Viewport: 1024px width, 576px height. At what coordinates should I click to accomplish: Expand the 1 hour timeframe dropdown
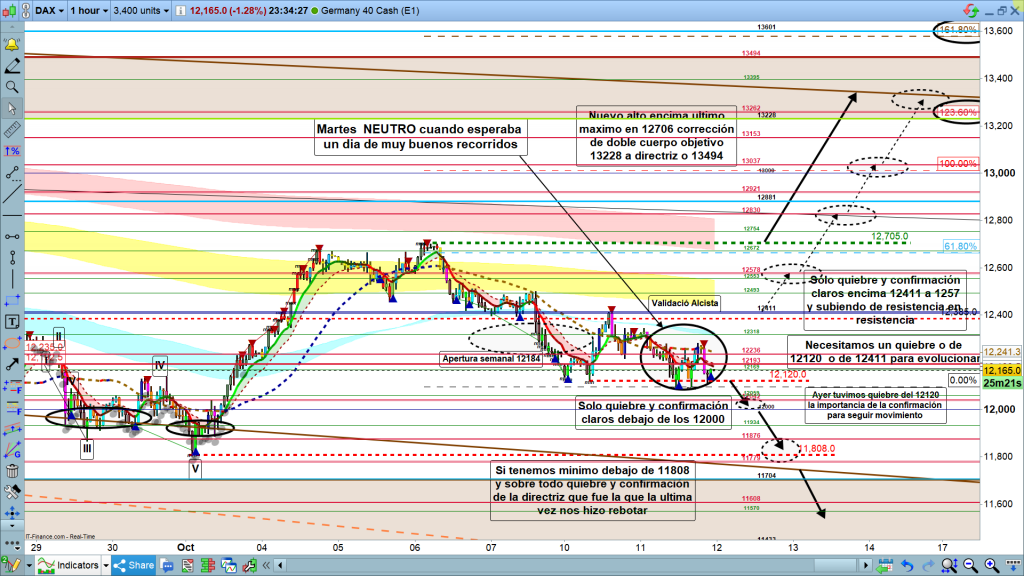click(88, 11)
